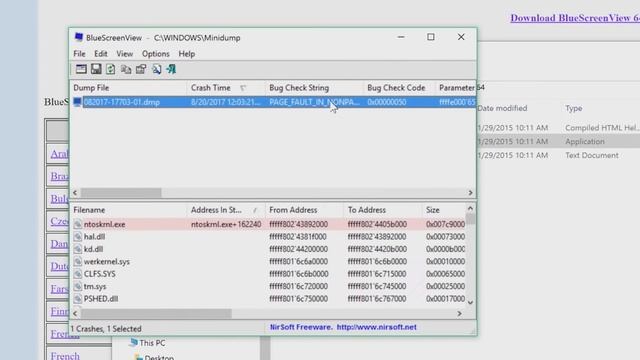Sort by the Bug Check String column
This screenshot has height=360, width=640.
(315, 88)
